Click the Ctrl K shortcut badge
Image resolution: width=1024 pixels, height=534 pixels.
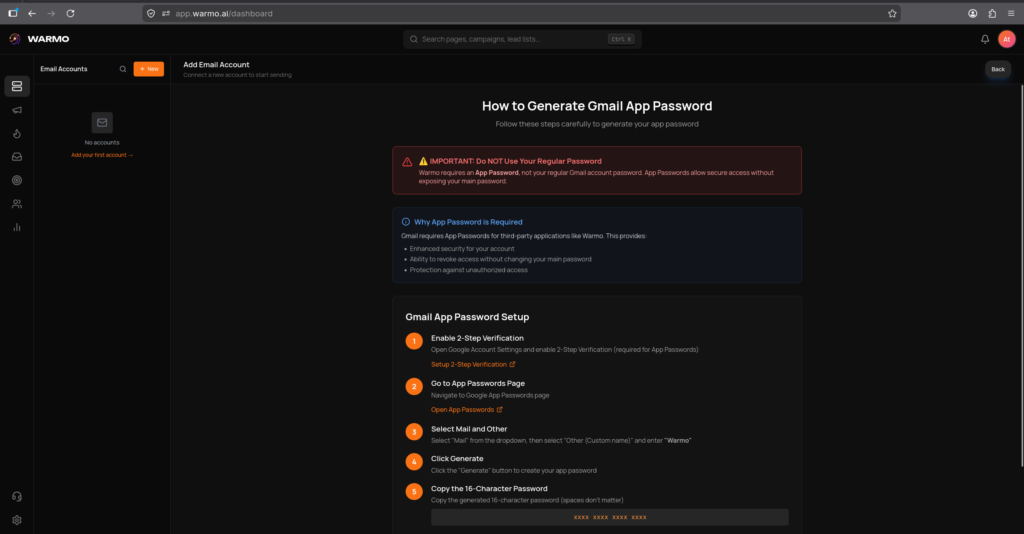pos(620,39)
